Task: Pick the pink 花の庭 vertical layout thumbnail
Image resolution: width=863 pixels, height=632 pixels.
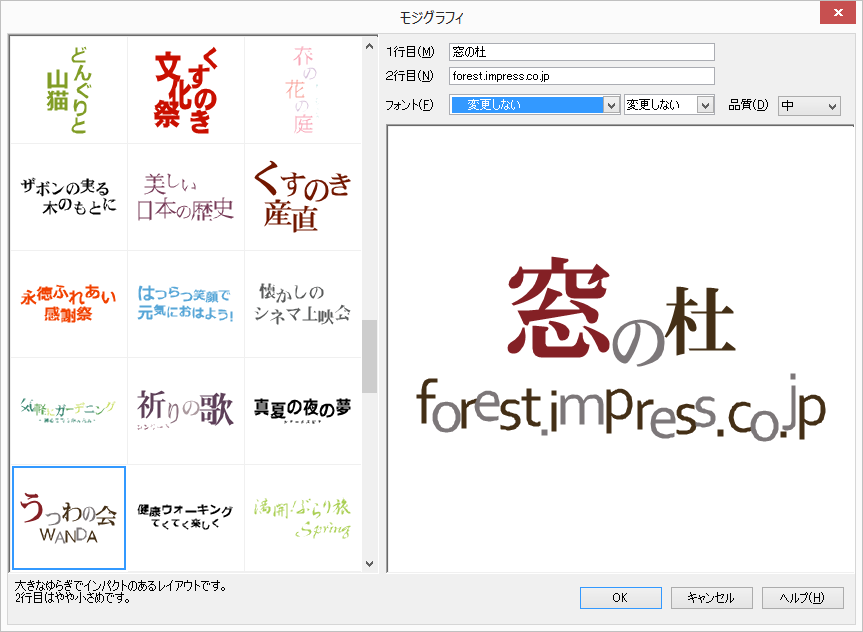Action: (x=303, y=90)
